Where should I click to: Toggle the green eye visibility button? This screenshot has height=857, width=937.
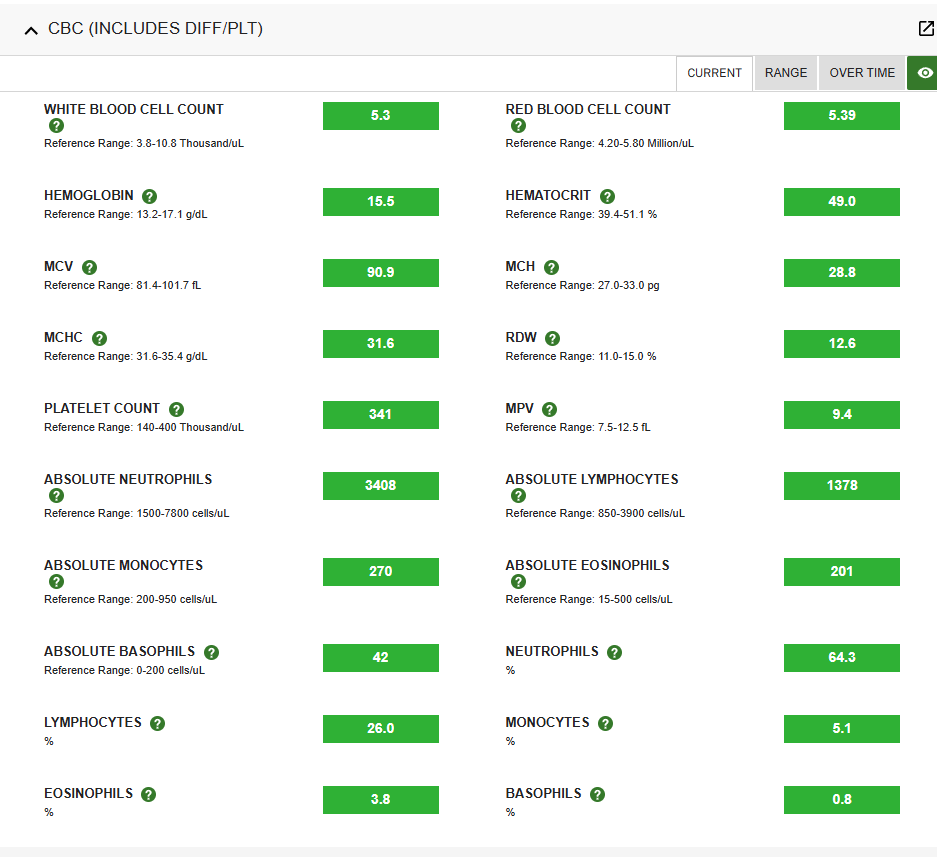923,73
